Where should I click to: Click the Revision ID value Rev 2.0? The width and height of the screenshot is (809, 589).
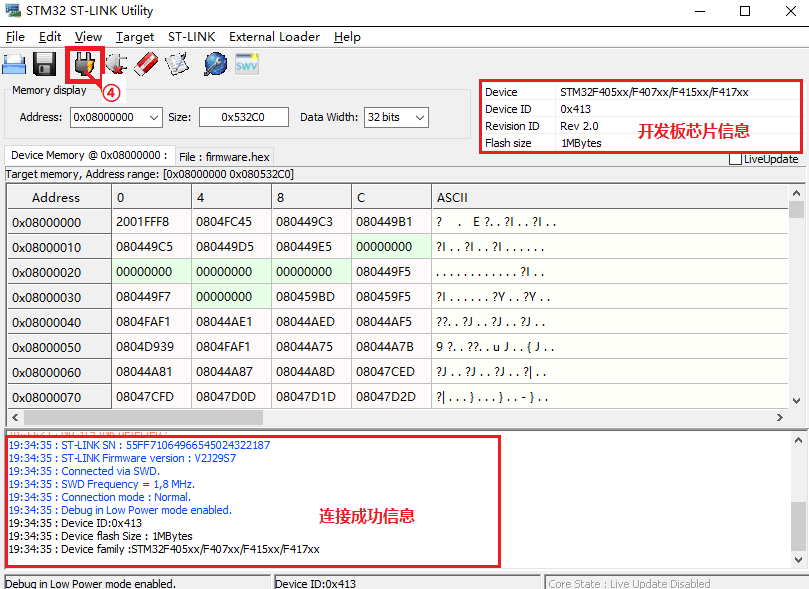click(579, 126)
